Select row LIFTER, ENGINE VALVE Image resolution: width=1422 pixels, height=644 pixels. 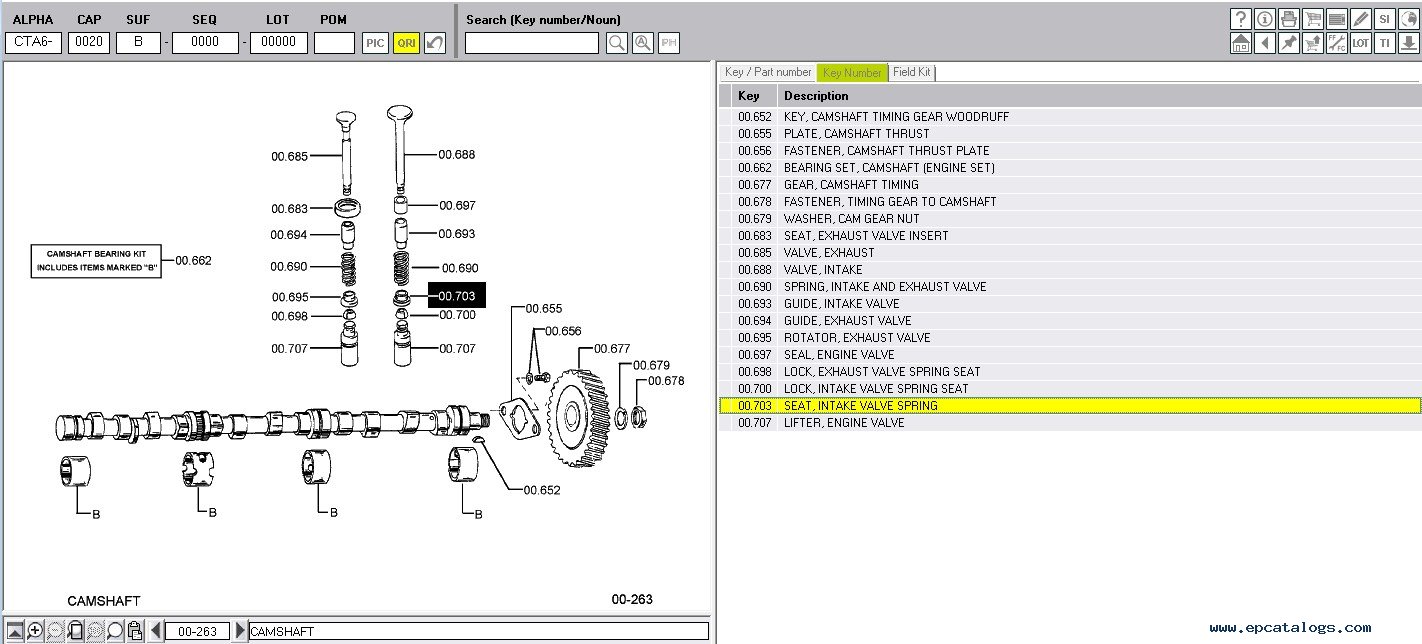coord(1070,423)
